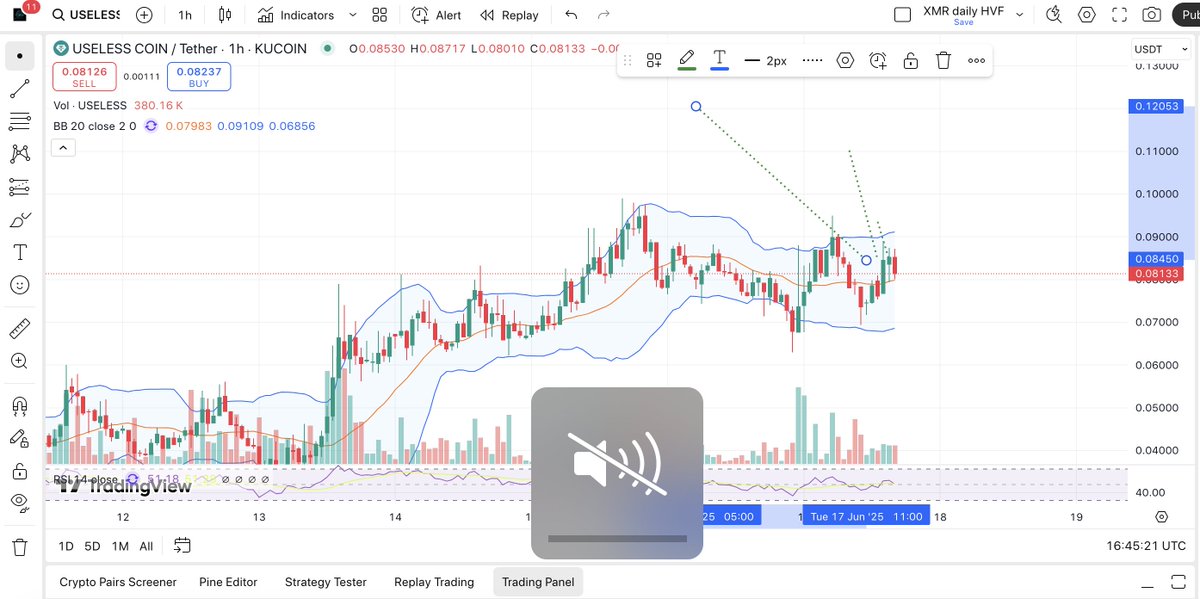
Task: Toggle Lock All Drawing Tools padlock
Action: (19, 470)
